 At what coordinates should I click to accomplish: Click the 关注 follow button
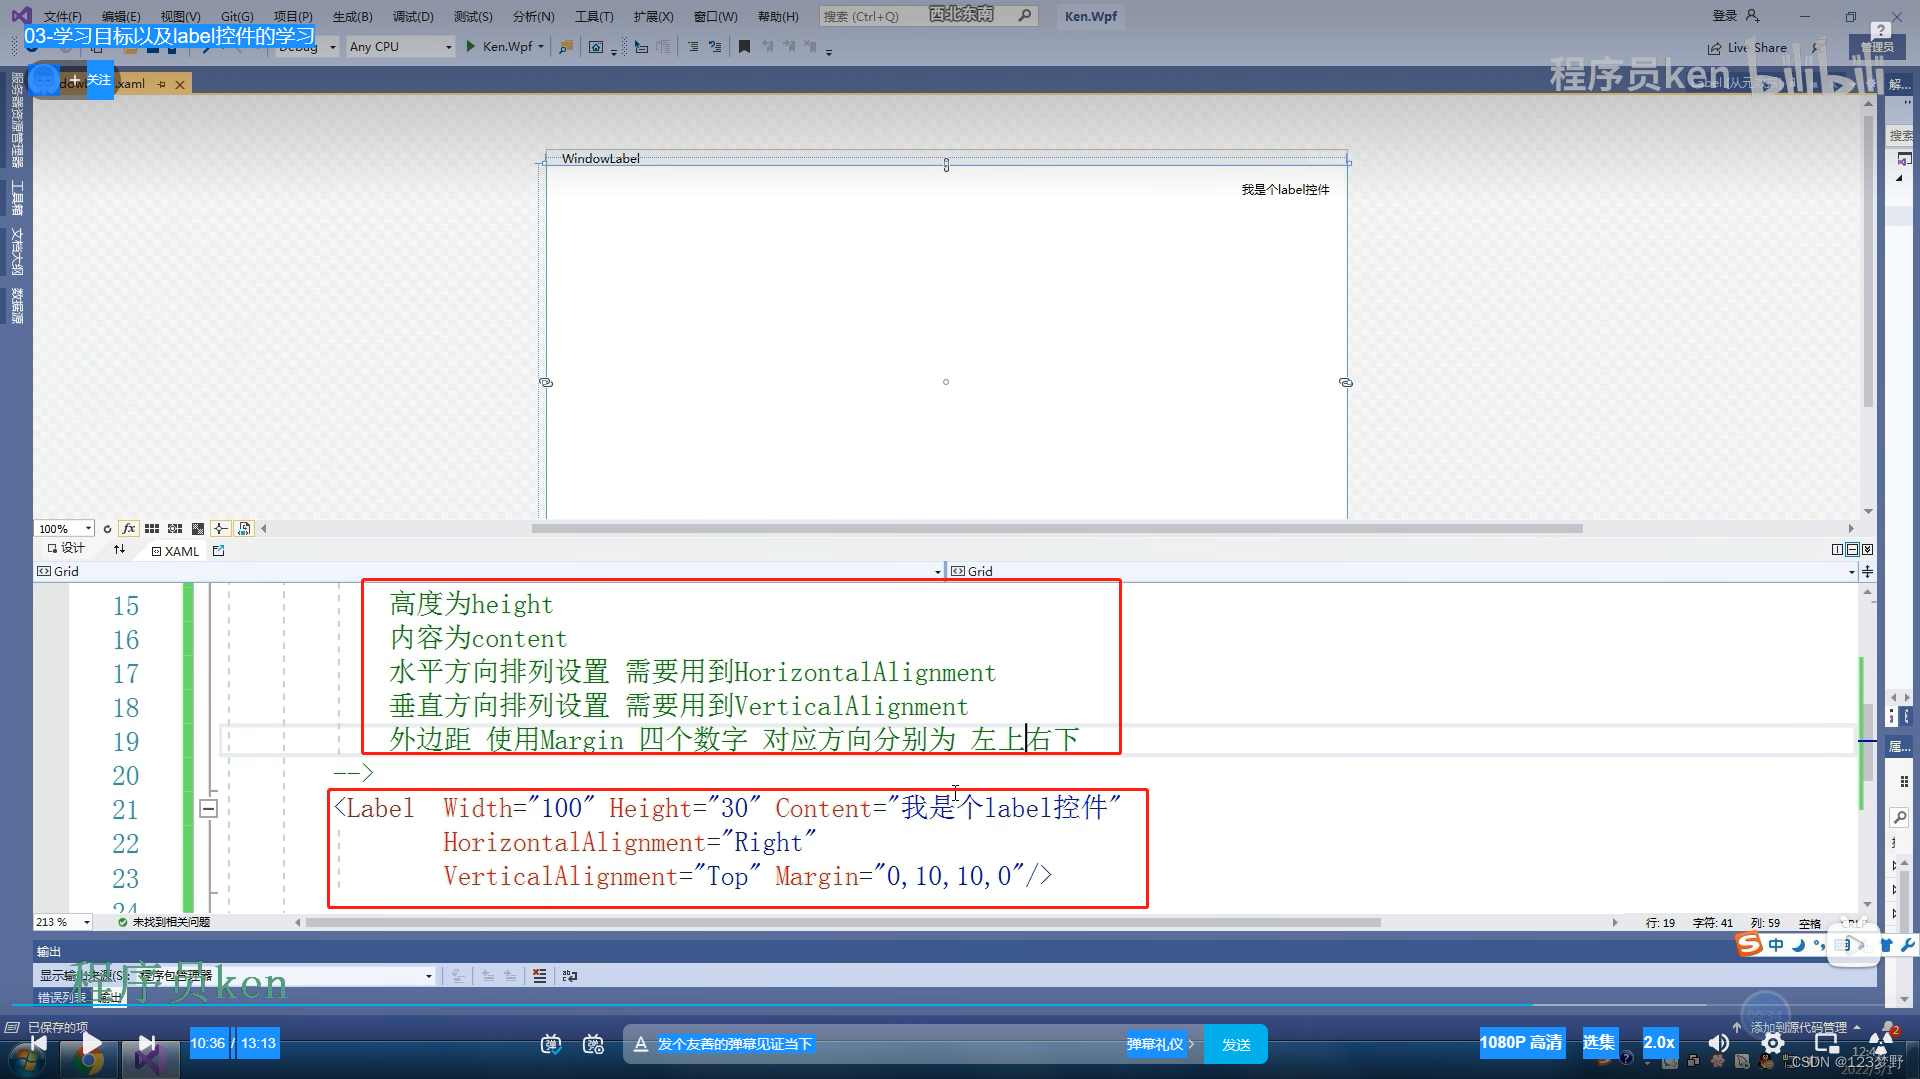98,80
